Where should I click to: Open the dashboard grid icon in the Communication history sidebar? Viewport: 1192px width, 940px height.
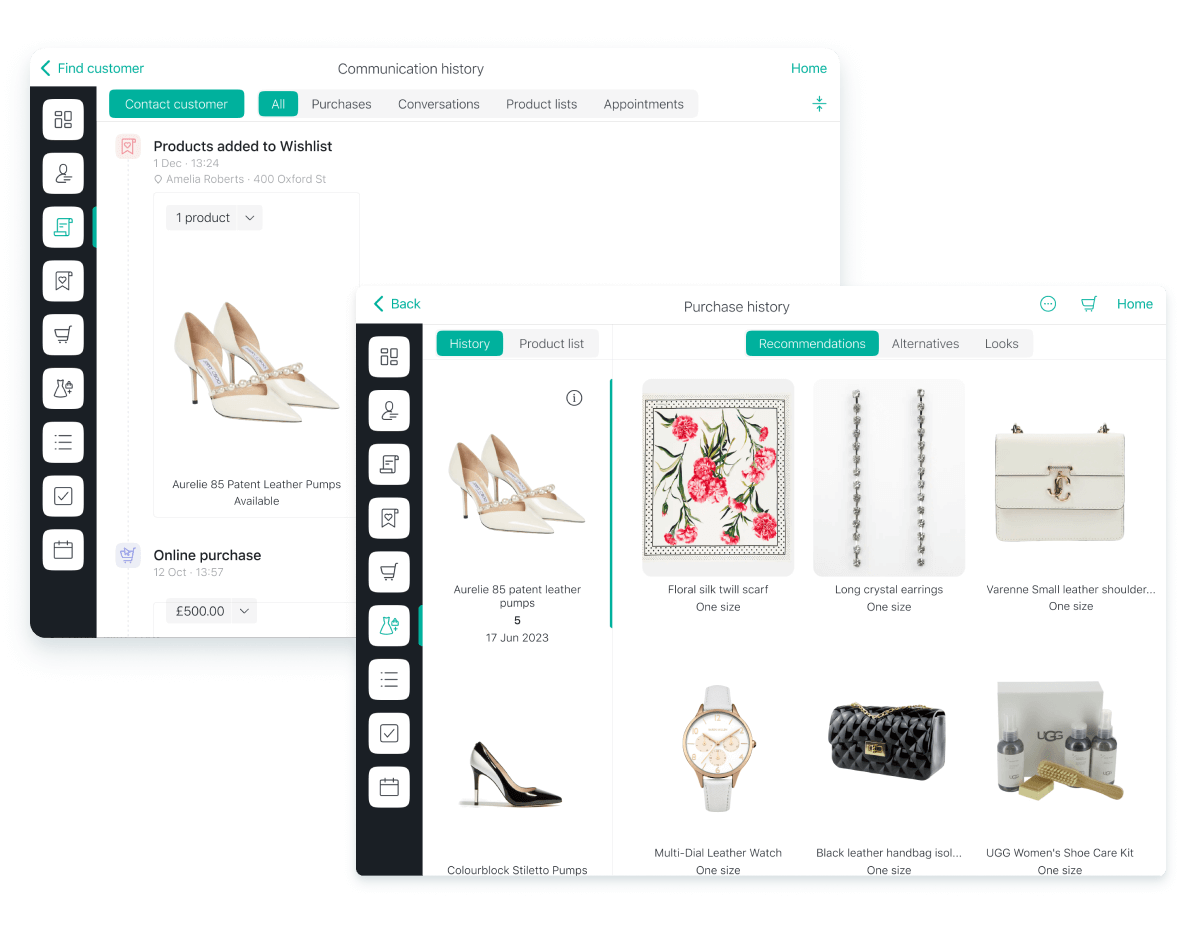tap(63, 120)
